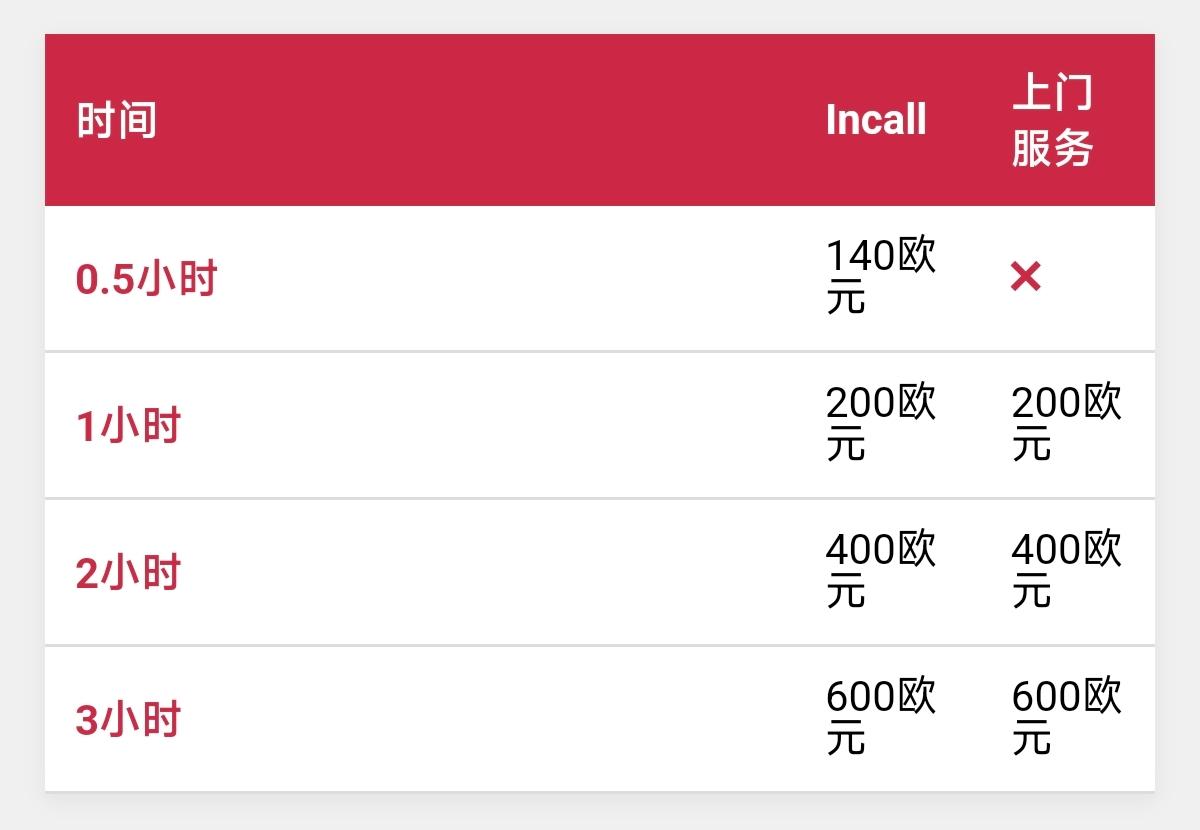The height and width of the screenshot is (830, 1200).
Task: Click the 2小时 row label
Action: 128,573
